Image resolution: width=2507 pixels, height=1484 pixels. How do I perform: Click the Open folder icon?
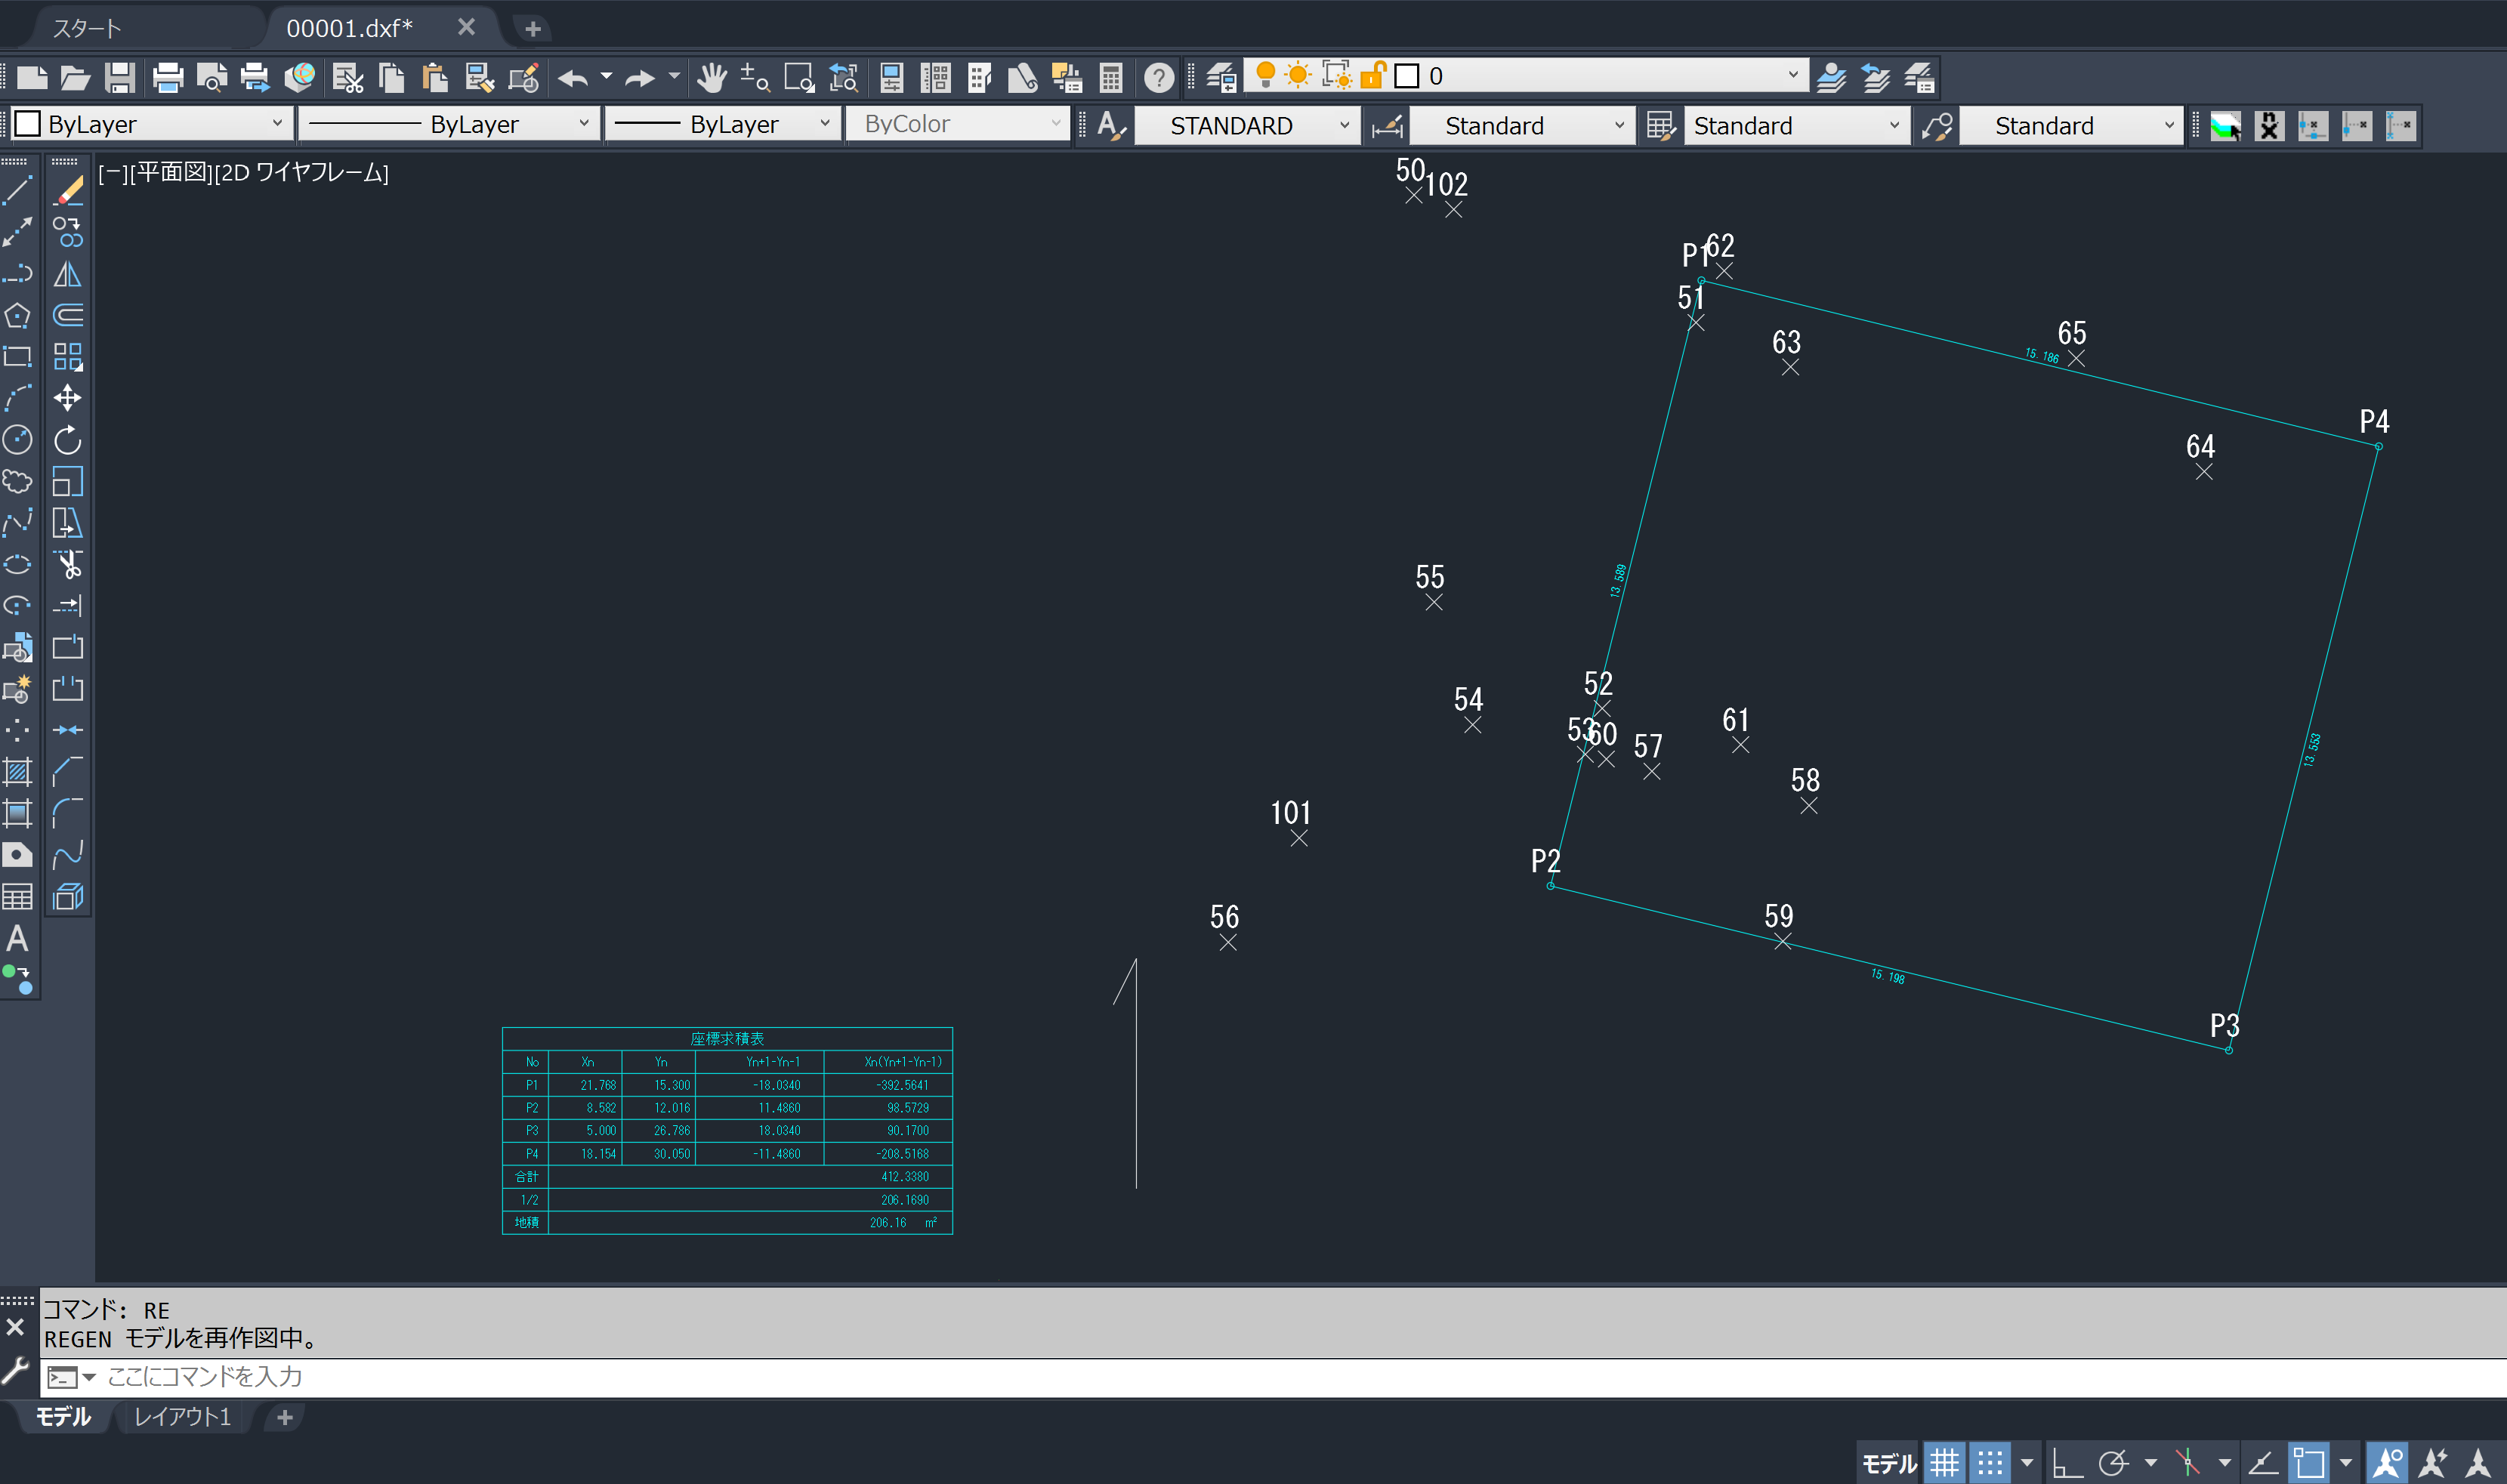coord(76,77)
